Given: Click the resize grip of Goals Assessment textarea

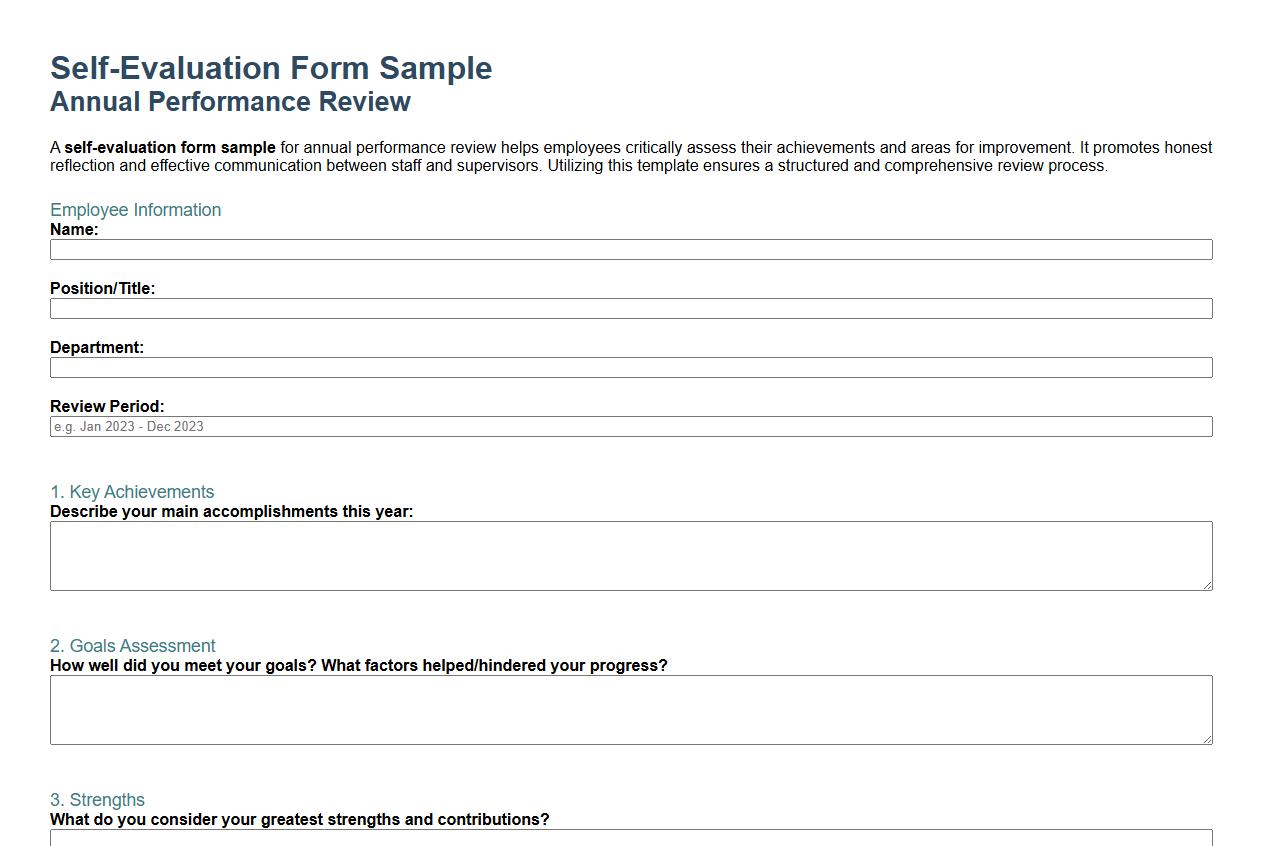Looking at the screenshot, I should [1207, 742].
